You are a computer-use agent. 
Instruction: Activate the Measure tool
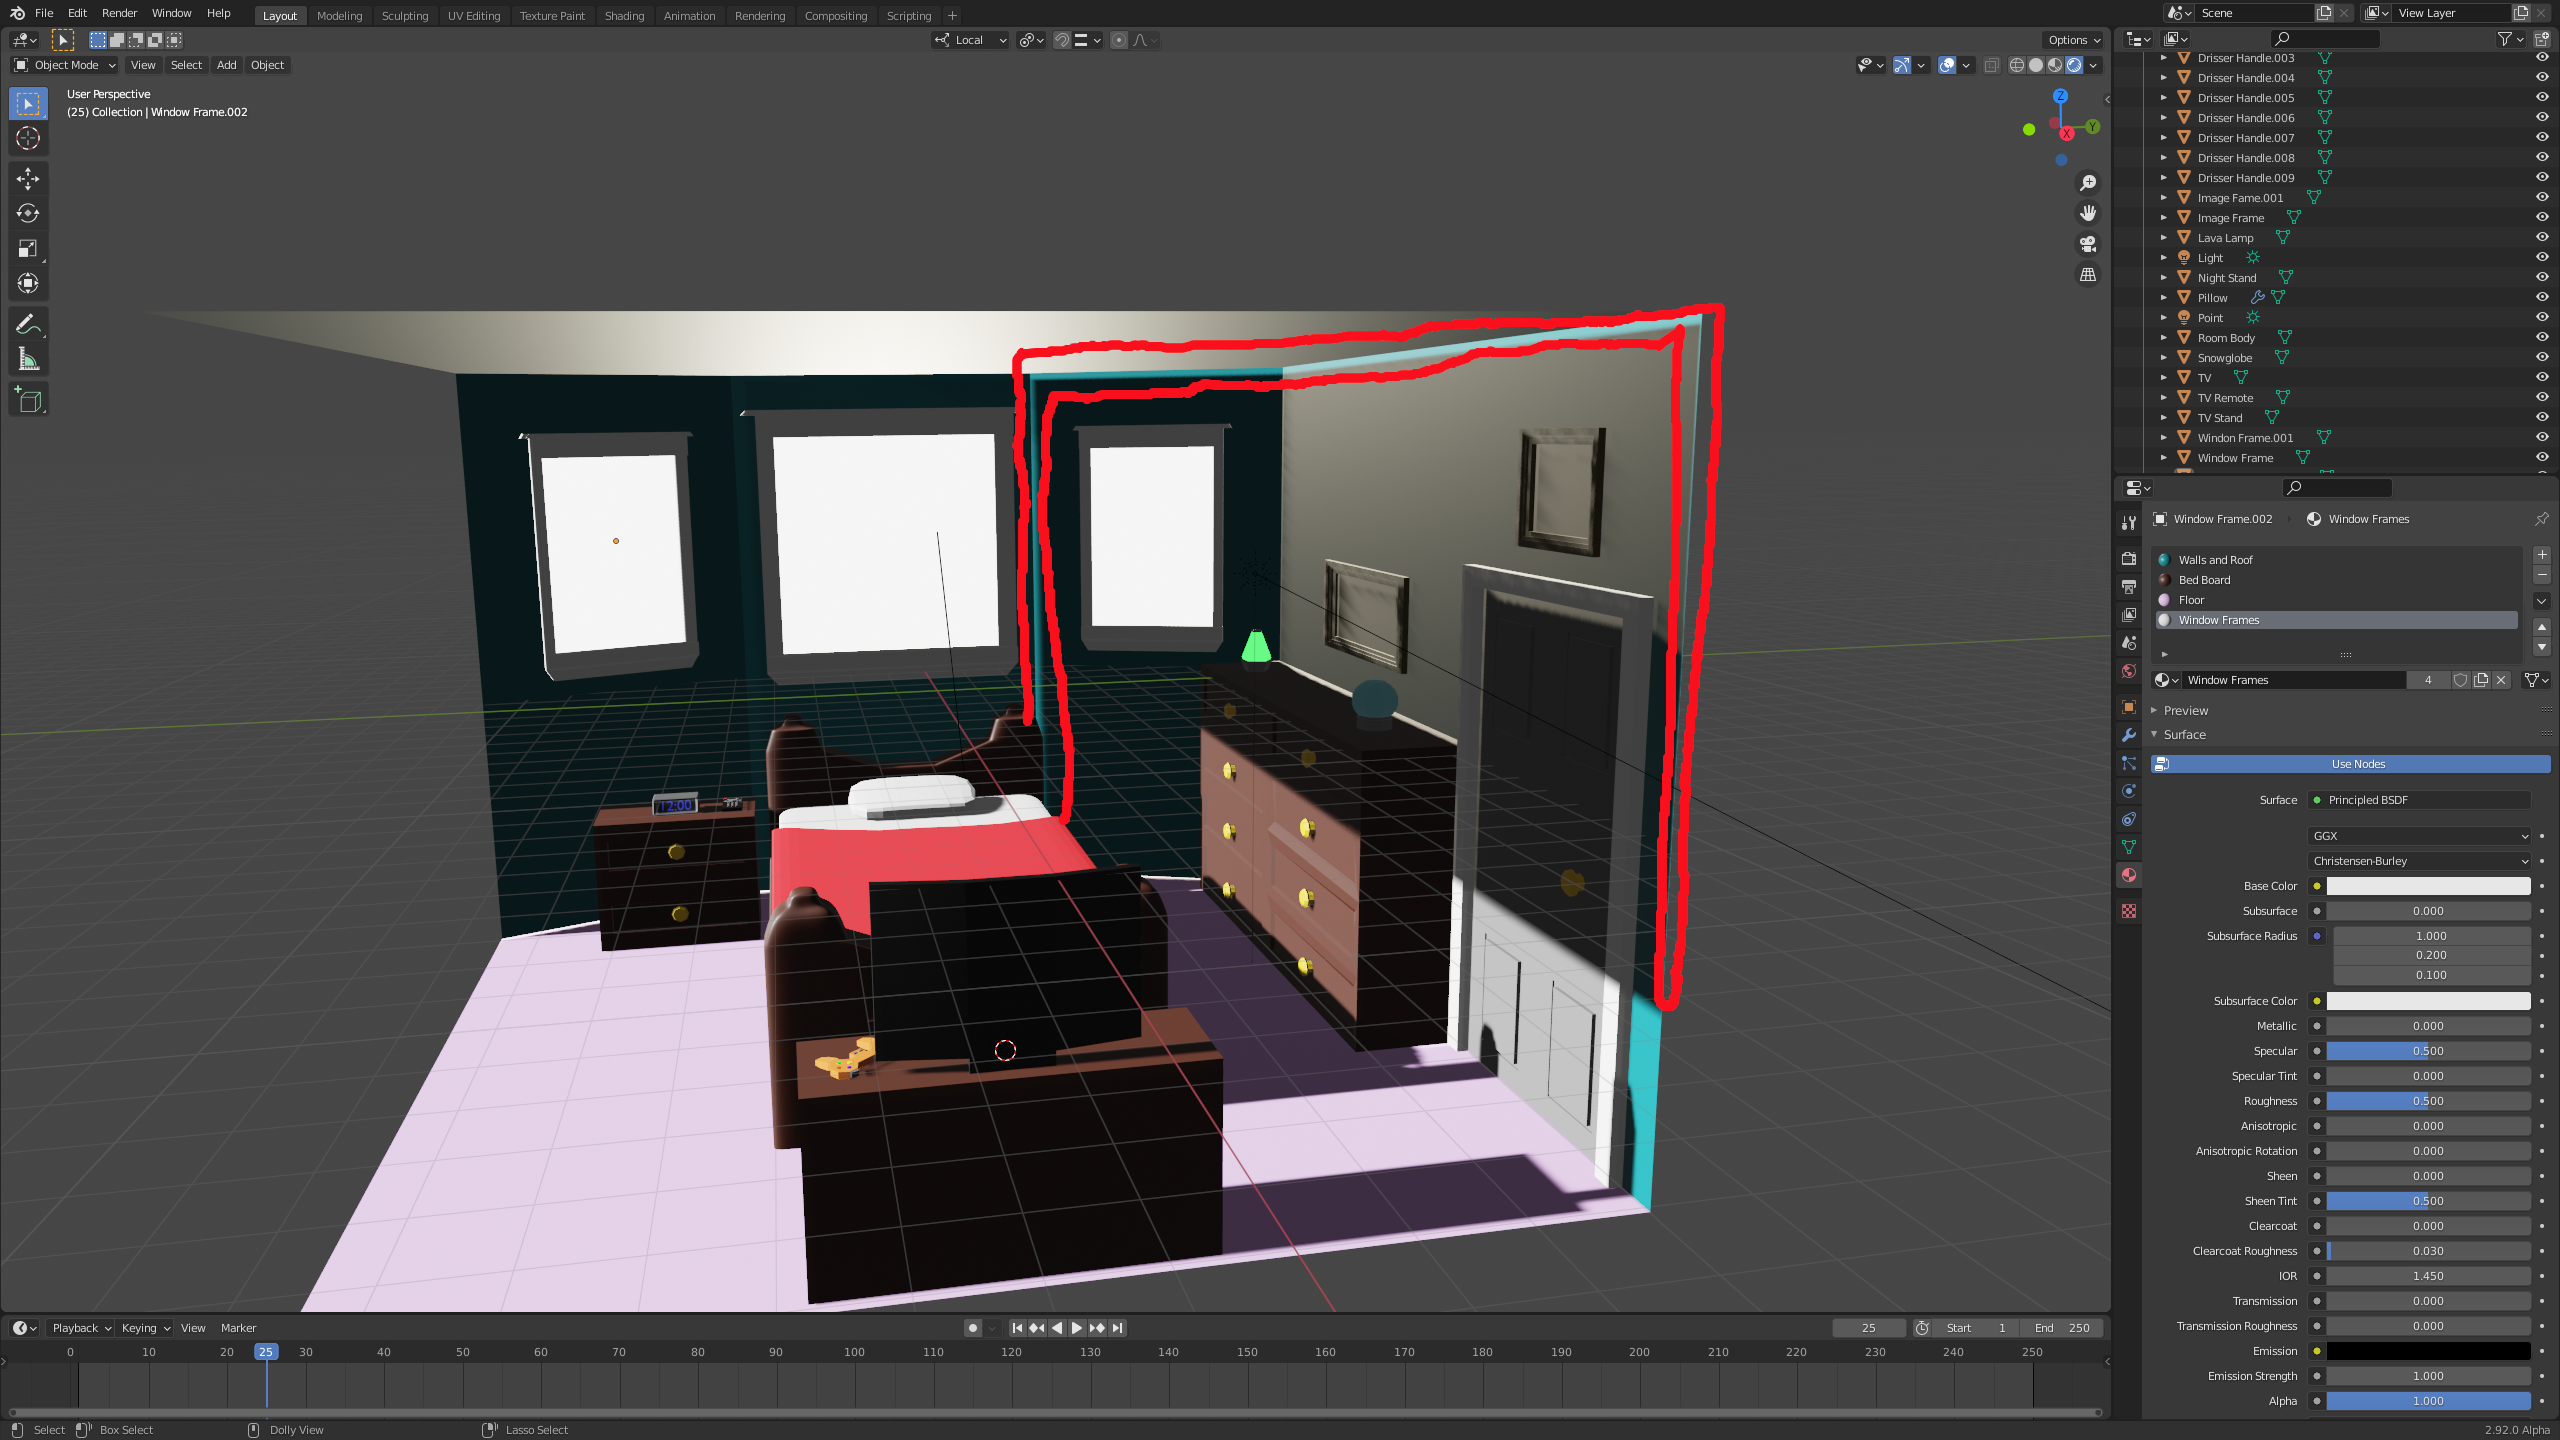pyautogui.click(x=28, y=357)
